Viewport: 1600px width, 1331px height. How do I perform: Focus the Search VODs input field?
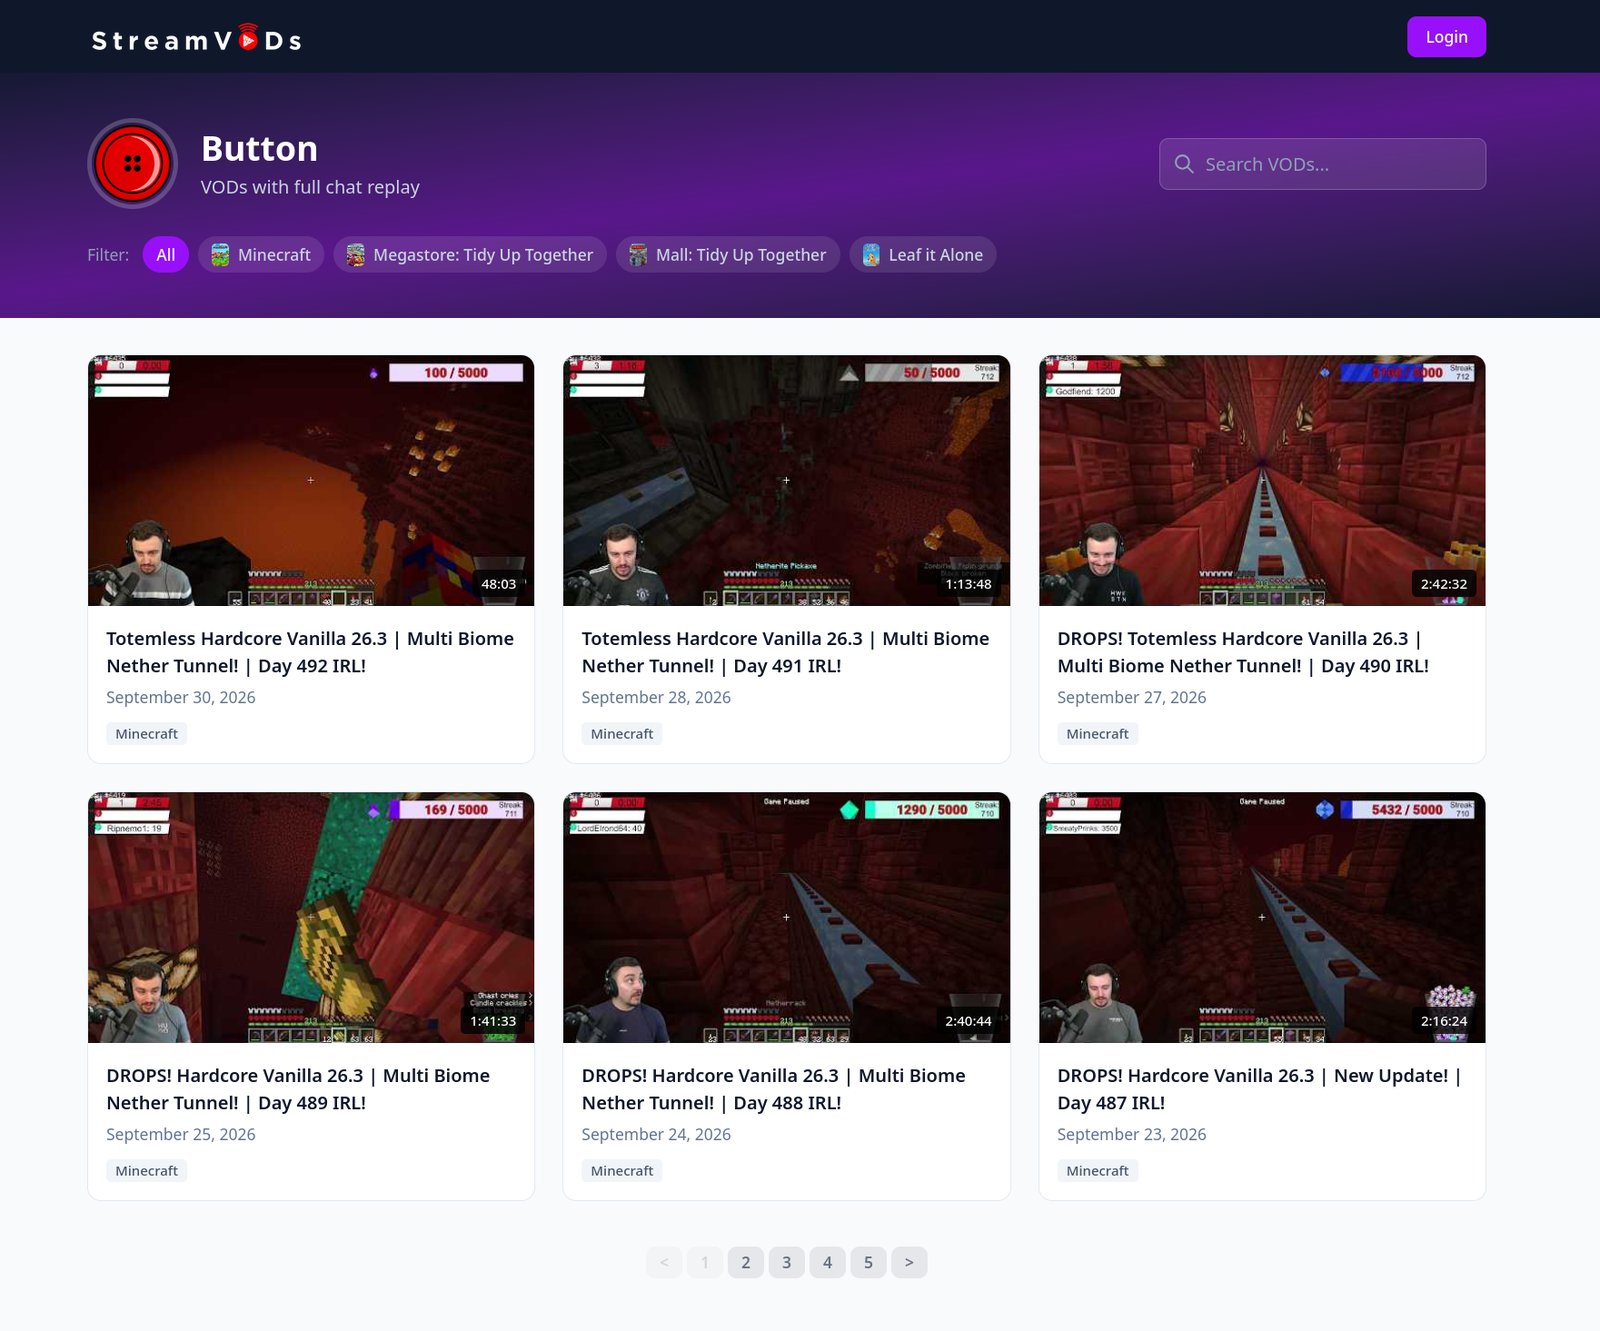click(x=1322, y=164)
